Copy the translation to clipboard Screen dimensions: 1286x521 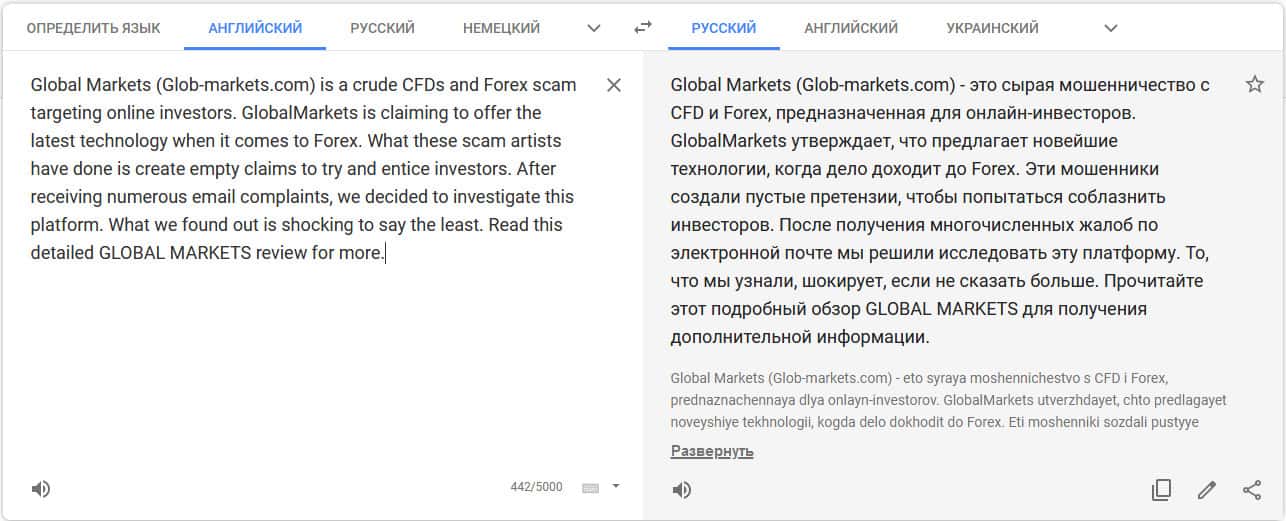tap(1161, 490)
